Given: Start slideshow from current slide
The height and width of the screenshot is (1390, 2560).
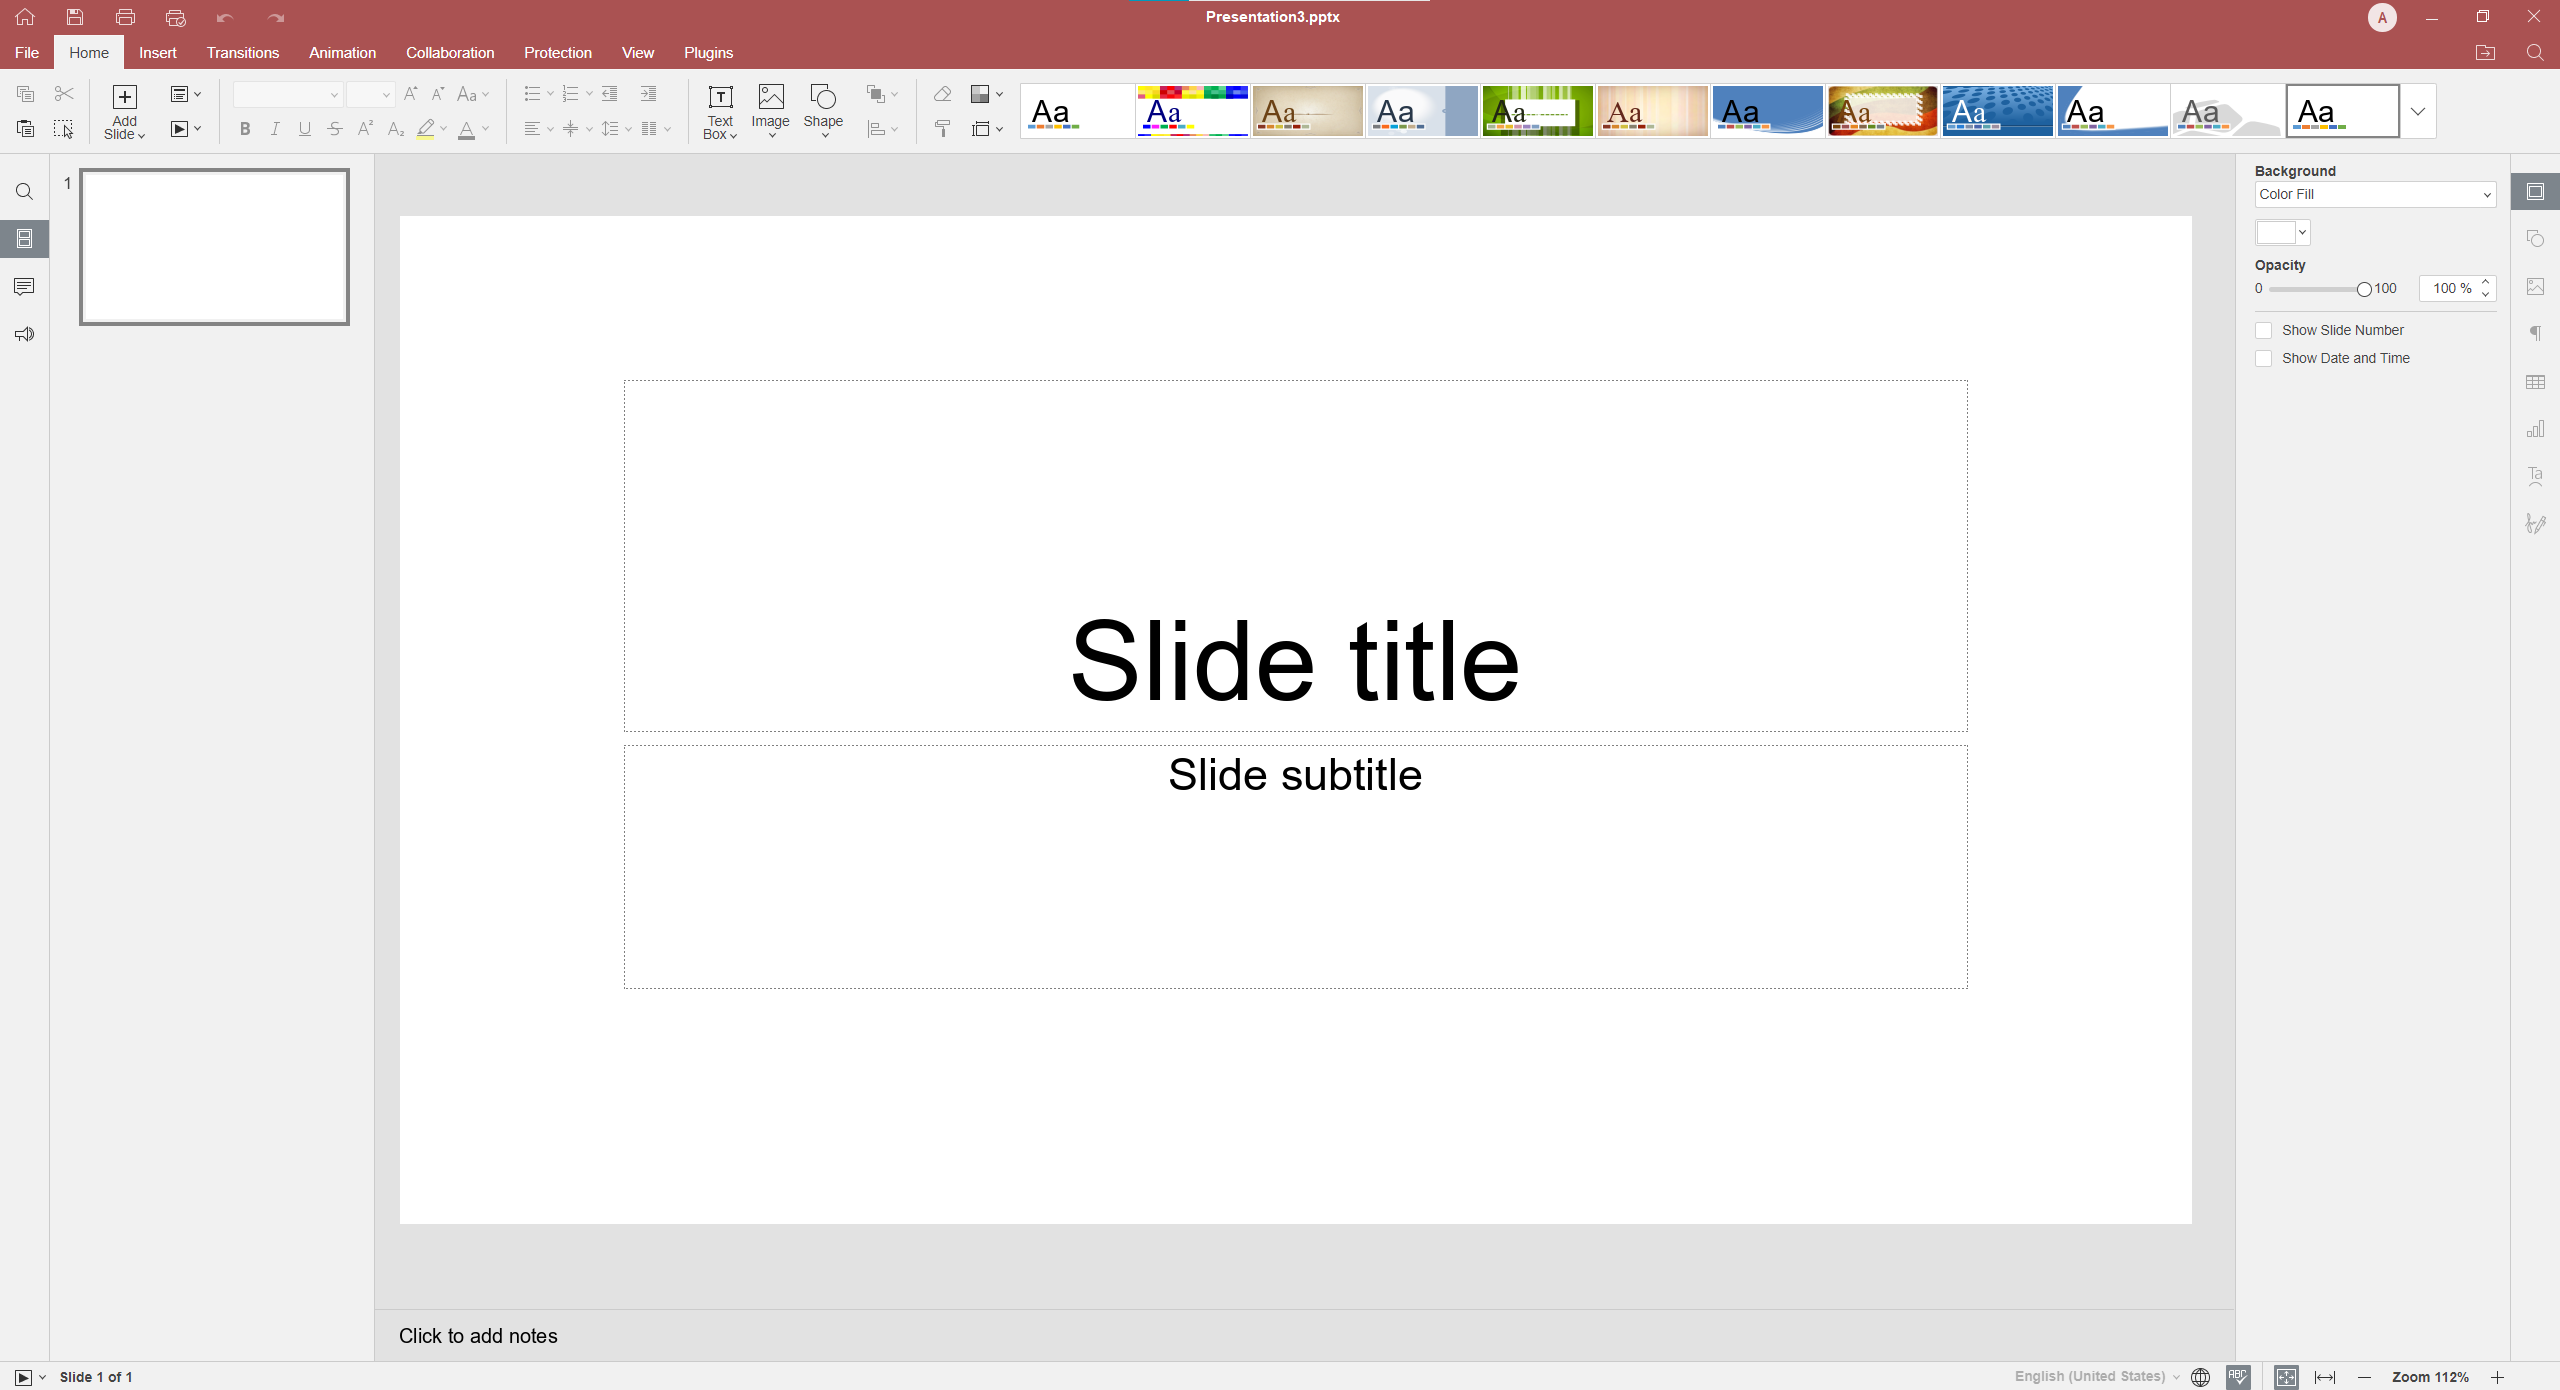Looking at the screenshot, I should coord(24,1377).
